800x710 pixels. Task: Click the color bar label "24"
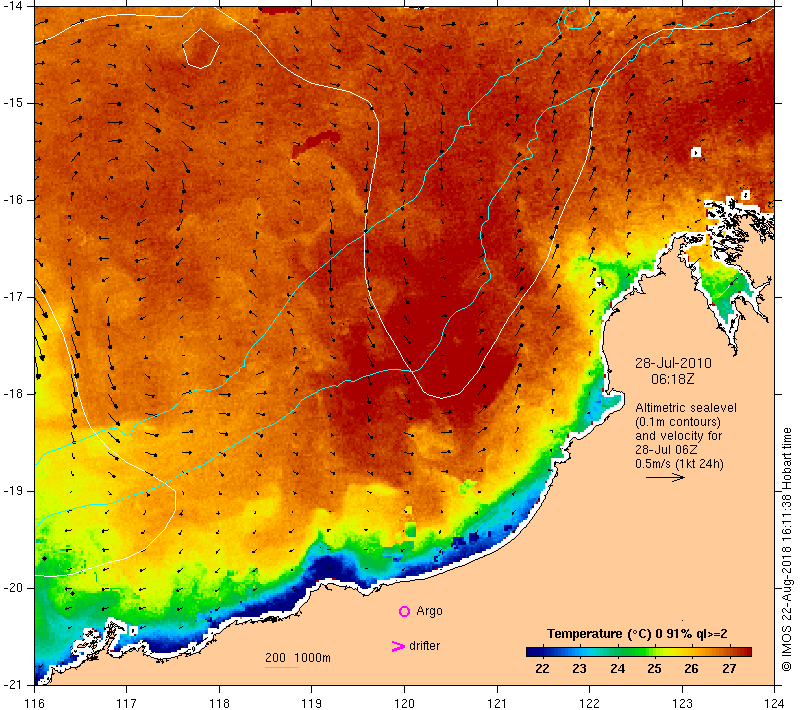617,669
